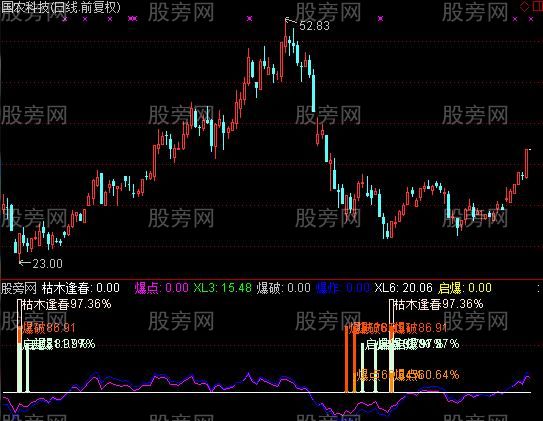Screen dimensions: 543x421
Task: Click the 52.83 peak price label
Action: coord(314,26)
